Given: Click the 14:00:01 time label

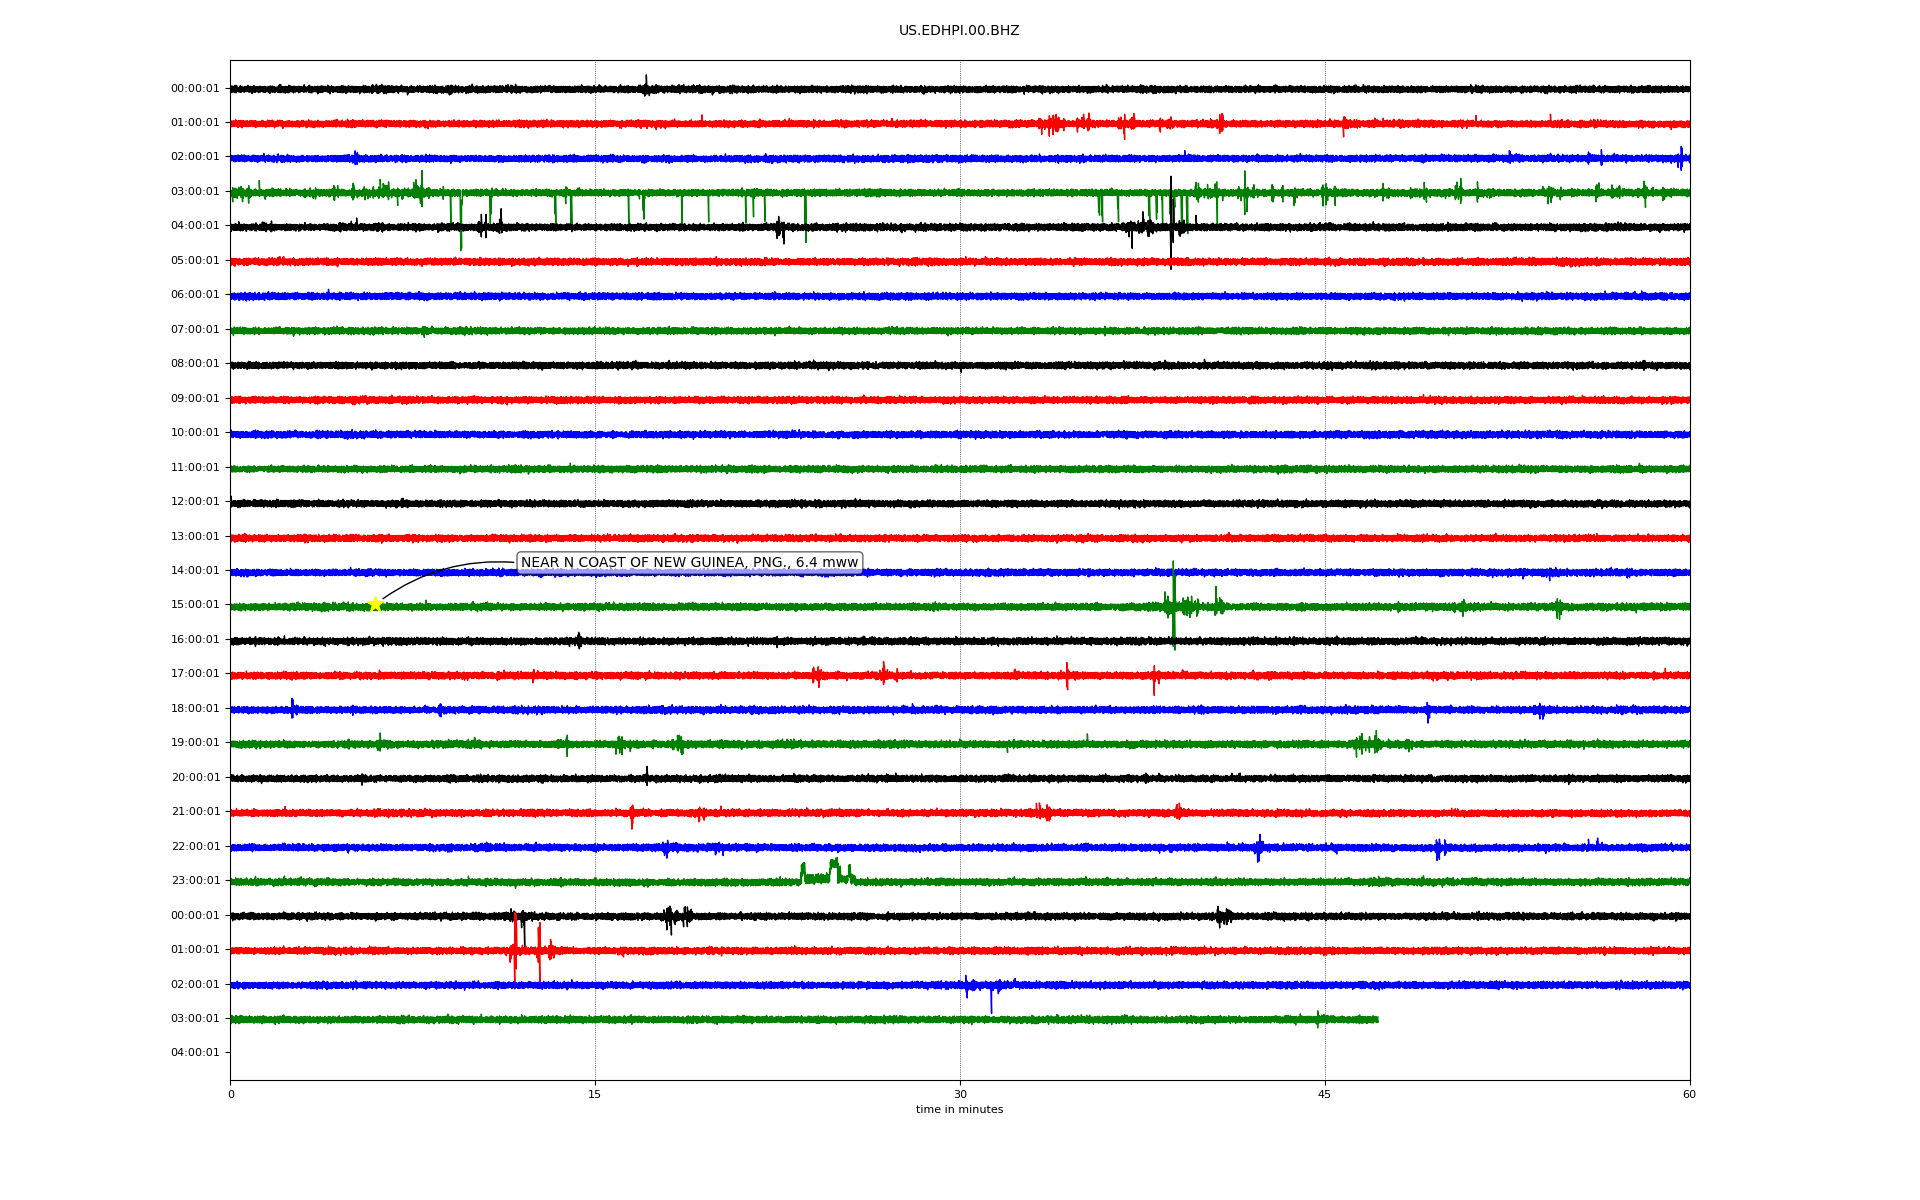Looking at the screenshot, I should [x=195, y=571].
